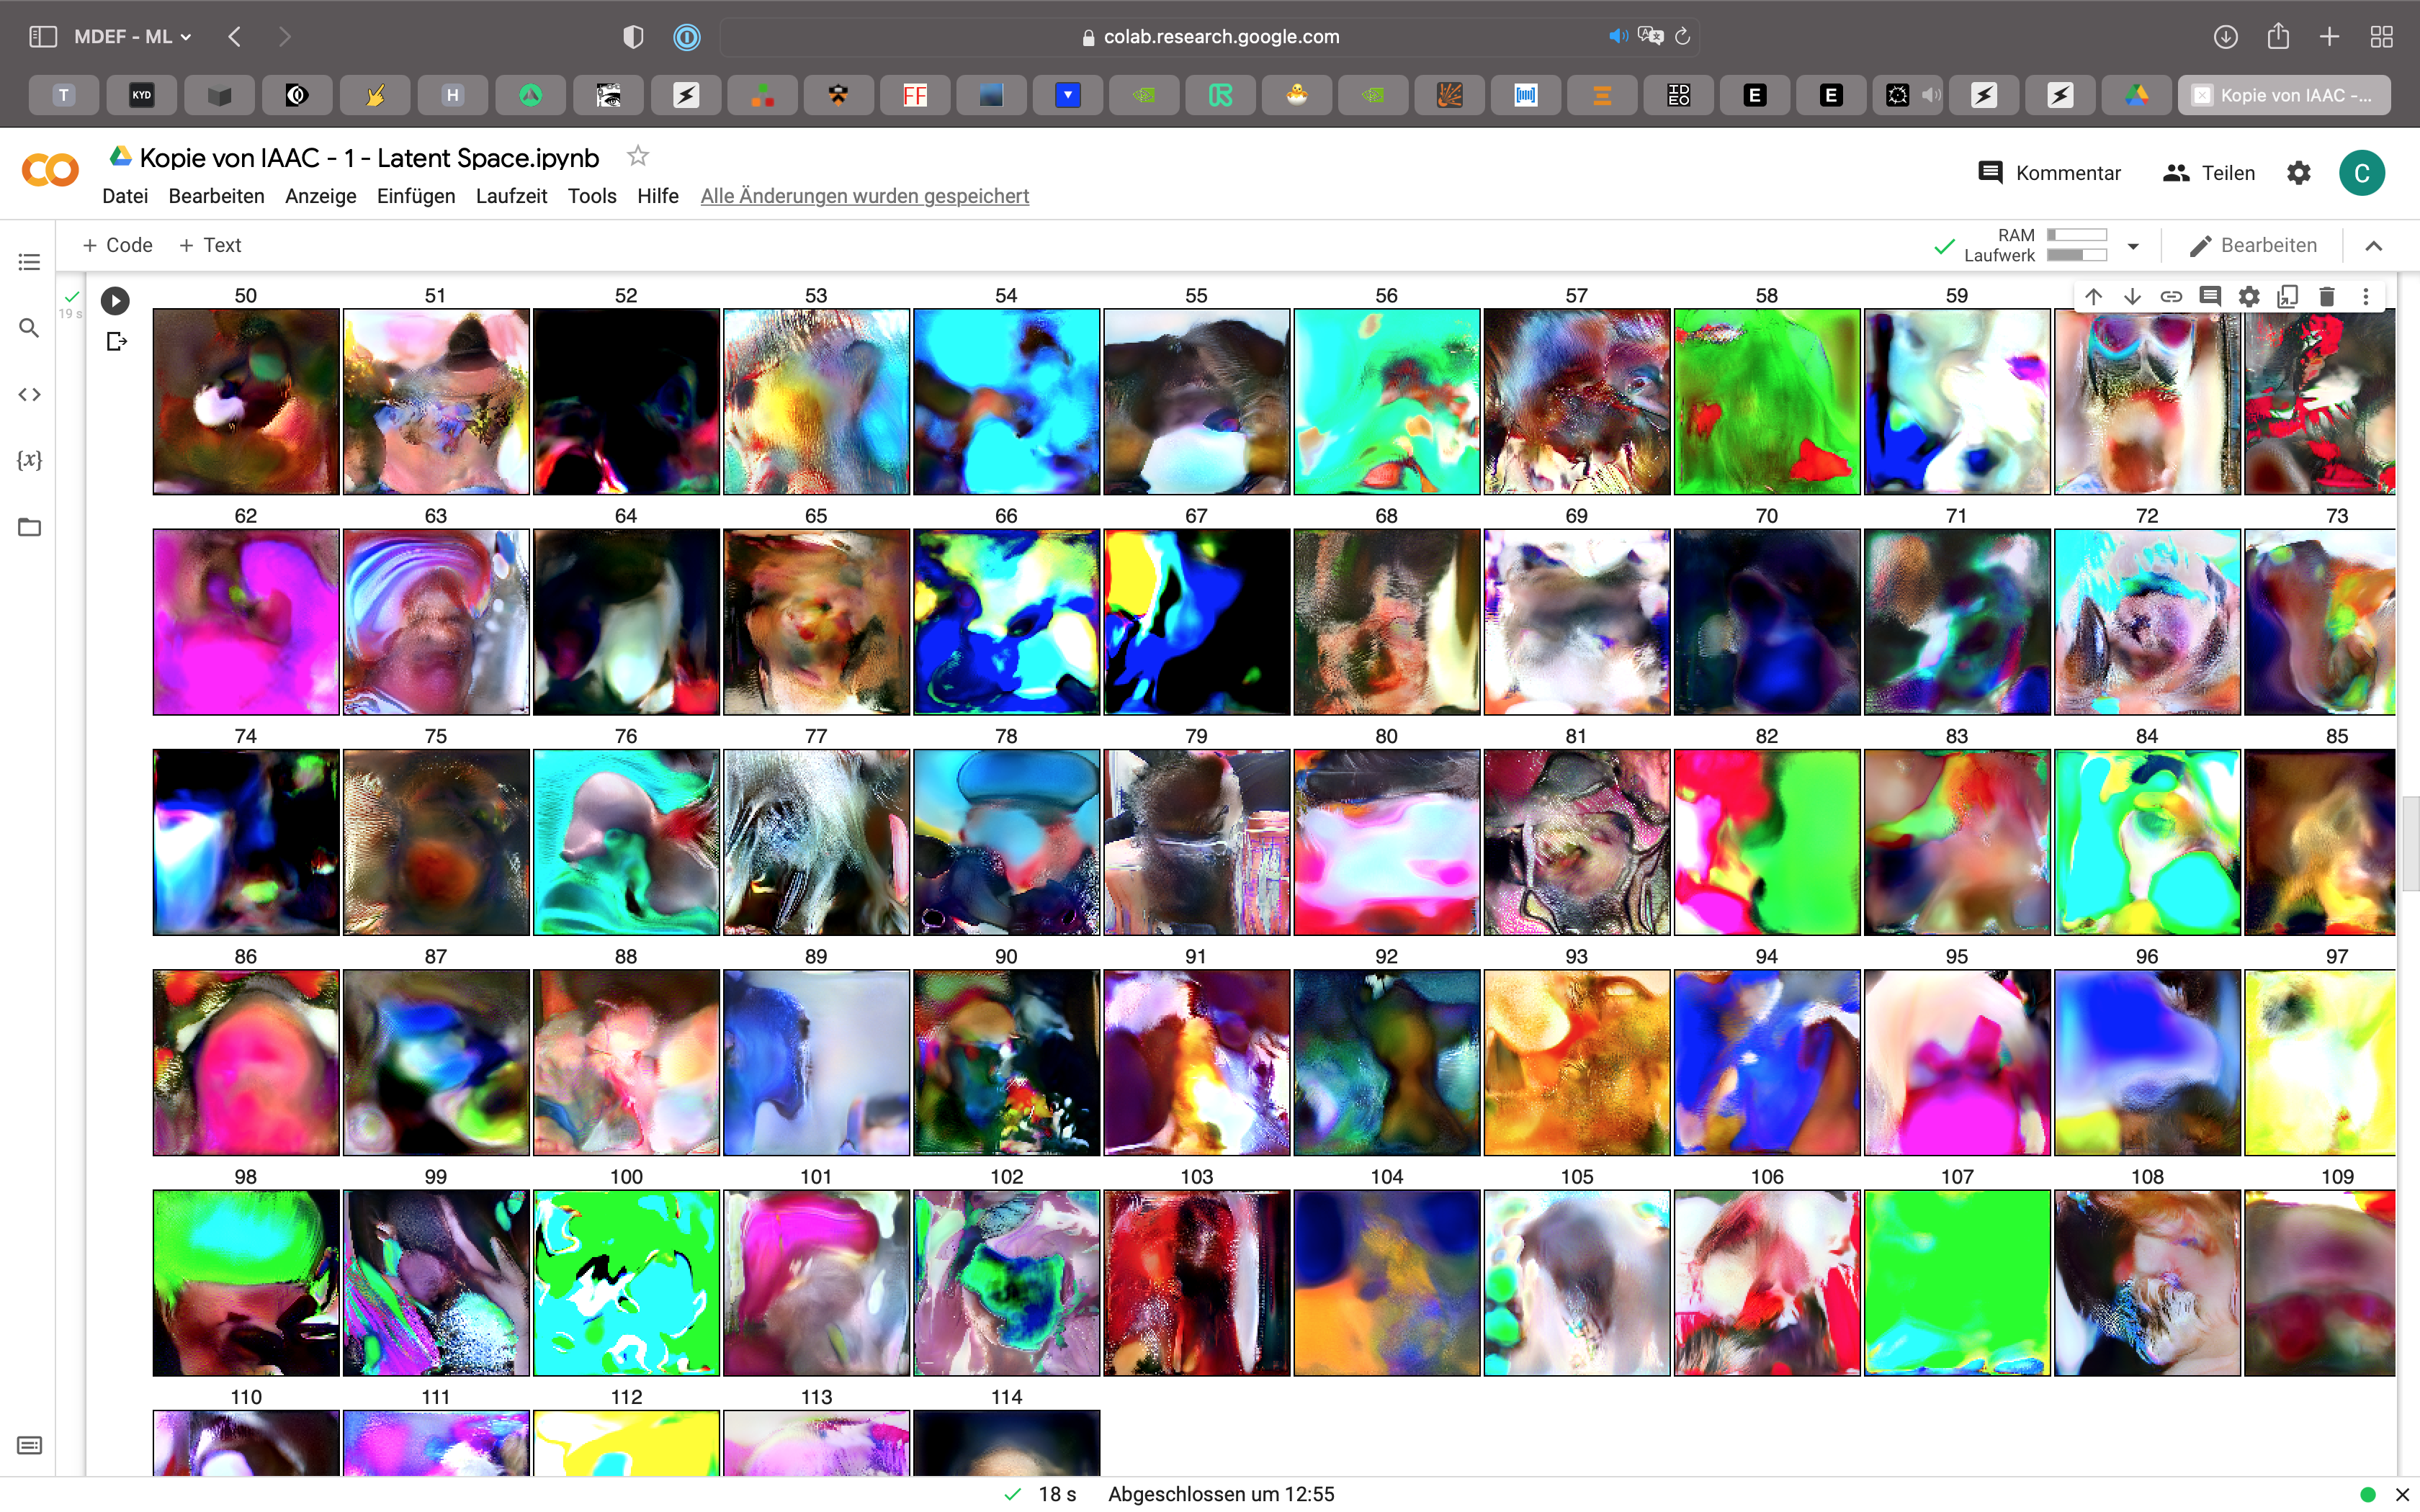Collapse the header with the chevron
2420x1512 pixels.
[x=2373, y=246]
